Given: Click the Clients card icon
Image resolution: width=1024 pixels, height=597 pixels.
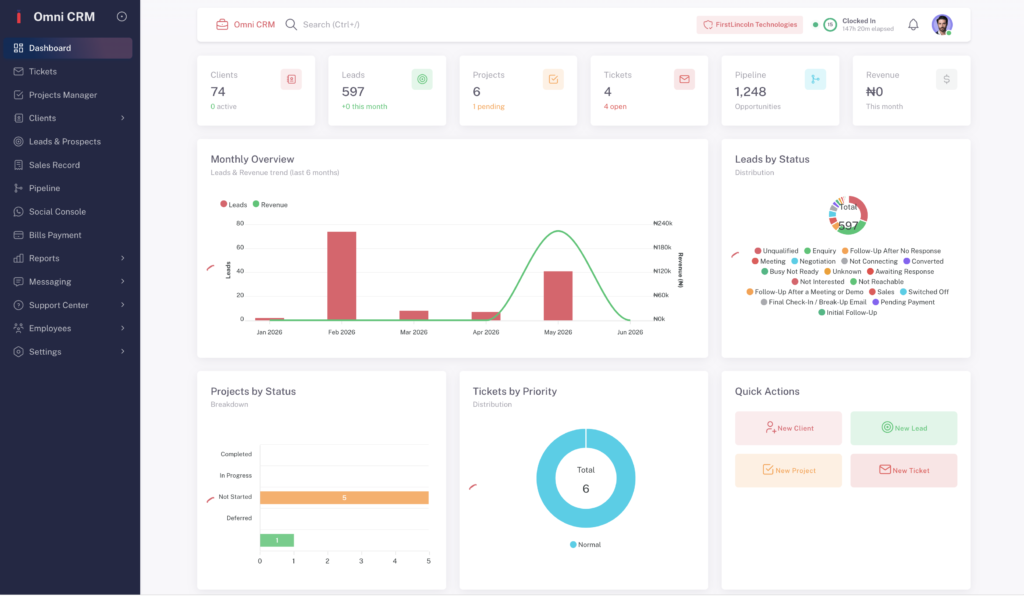Looking at the screenshot, I should (291, 80).
